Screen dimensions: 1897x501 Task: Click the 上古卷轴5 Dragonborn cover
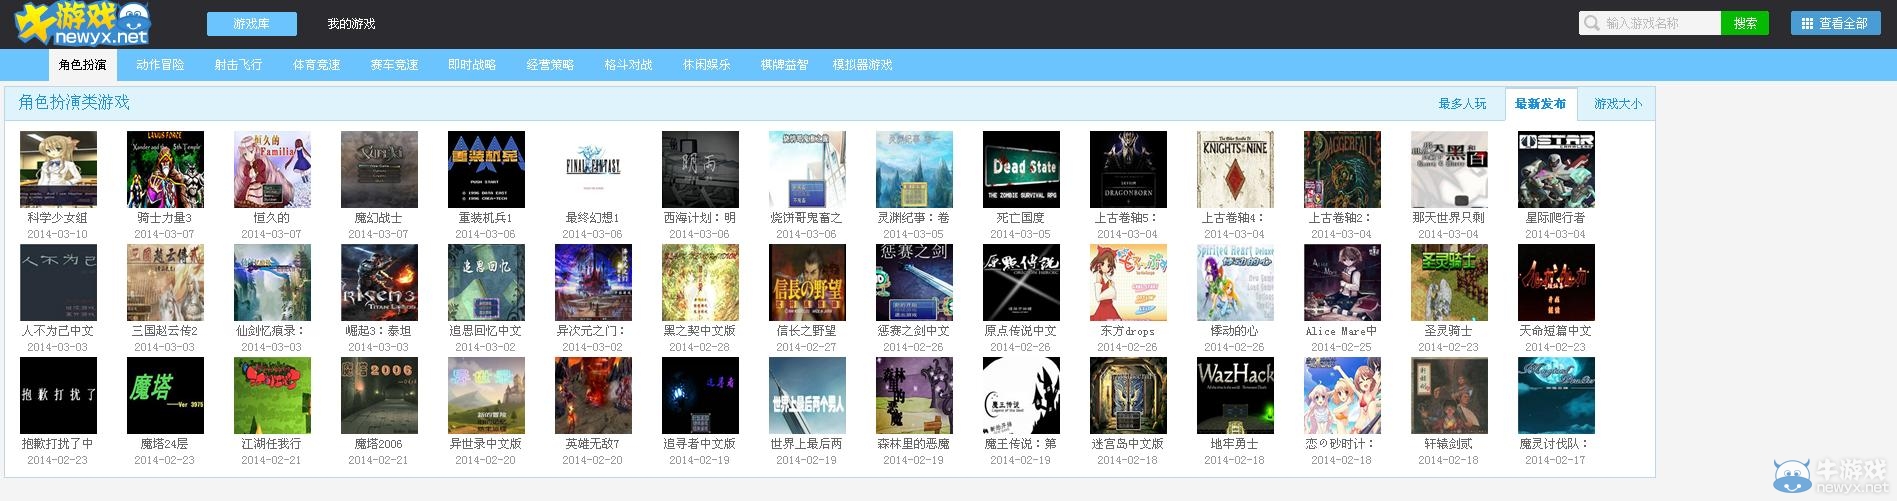(x=1128, y=169)
